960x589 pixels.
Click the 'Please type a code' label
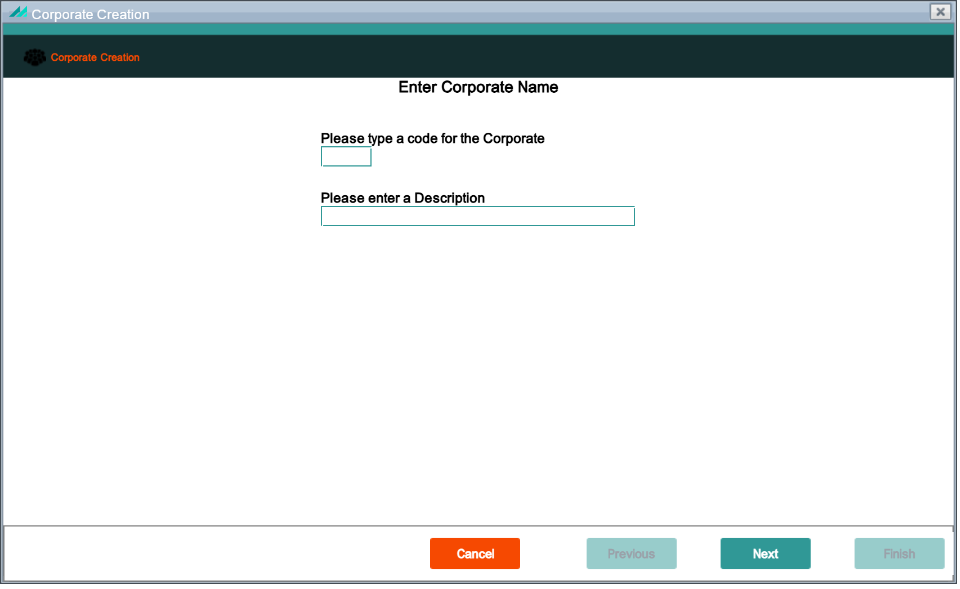432,138
